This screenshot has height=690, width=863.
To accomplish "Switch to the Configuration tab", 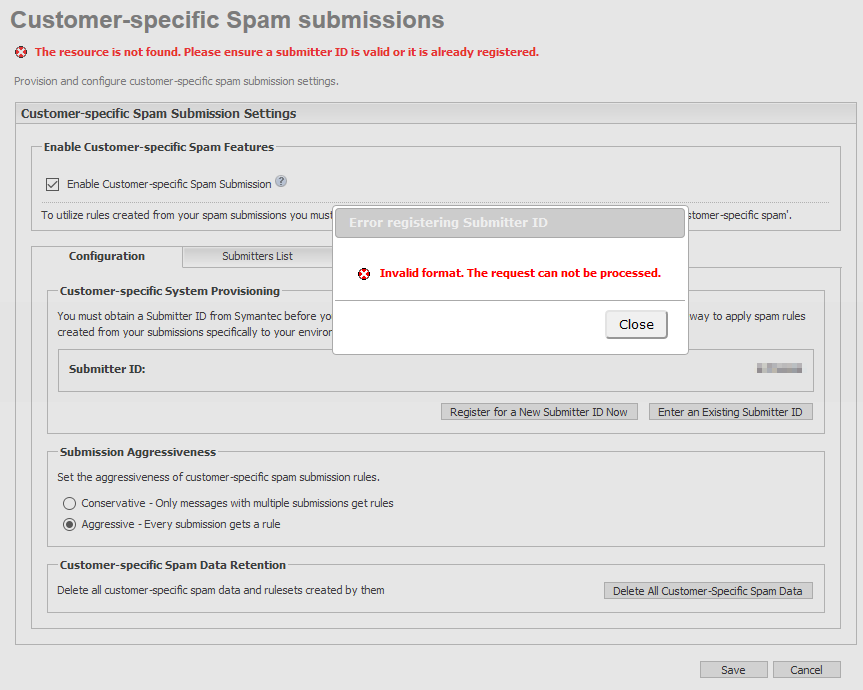I will pos(107,257).
